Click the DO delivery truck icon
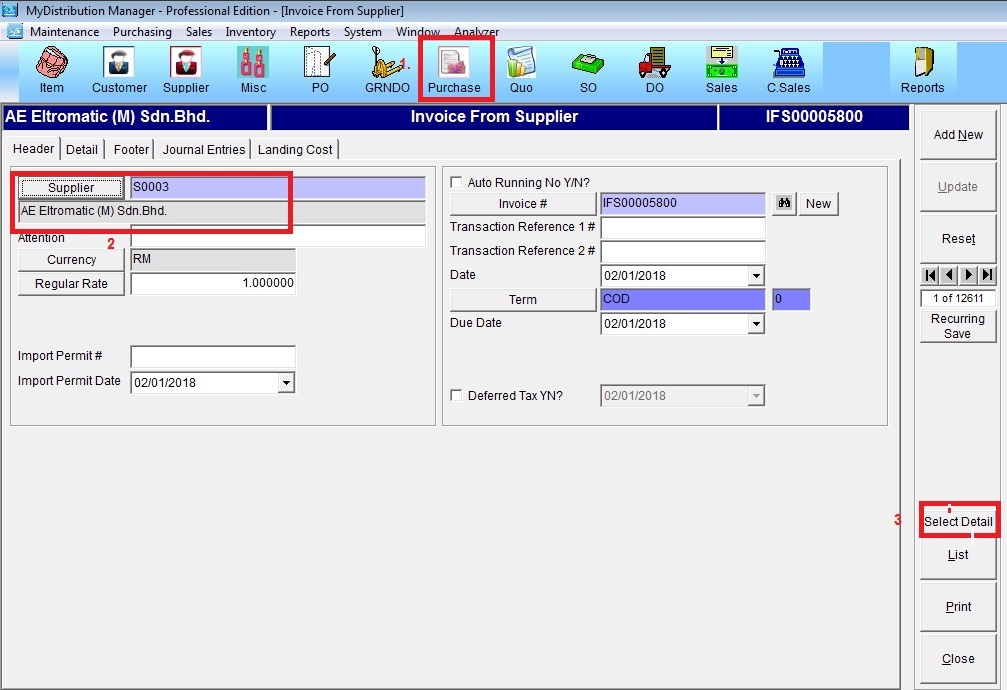1007x690 pixels. 654,70
